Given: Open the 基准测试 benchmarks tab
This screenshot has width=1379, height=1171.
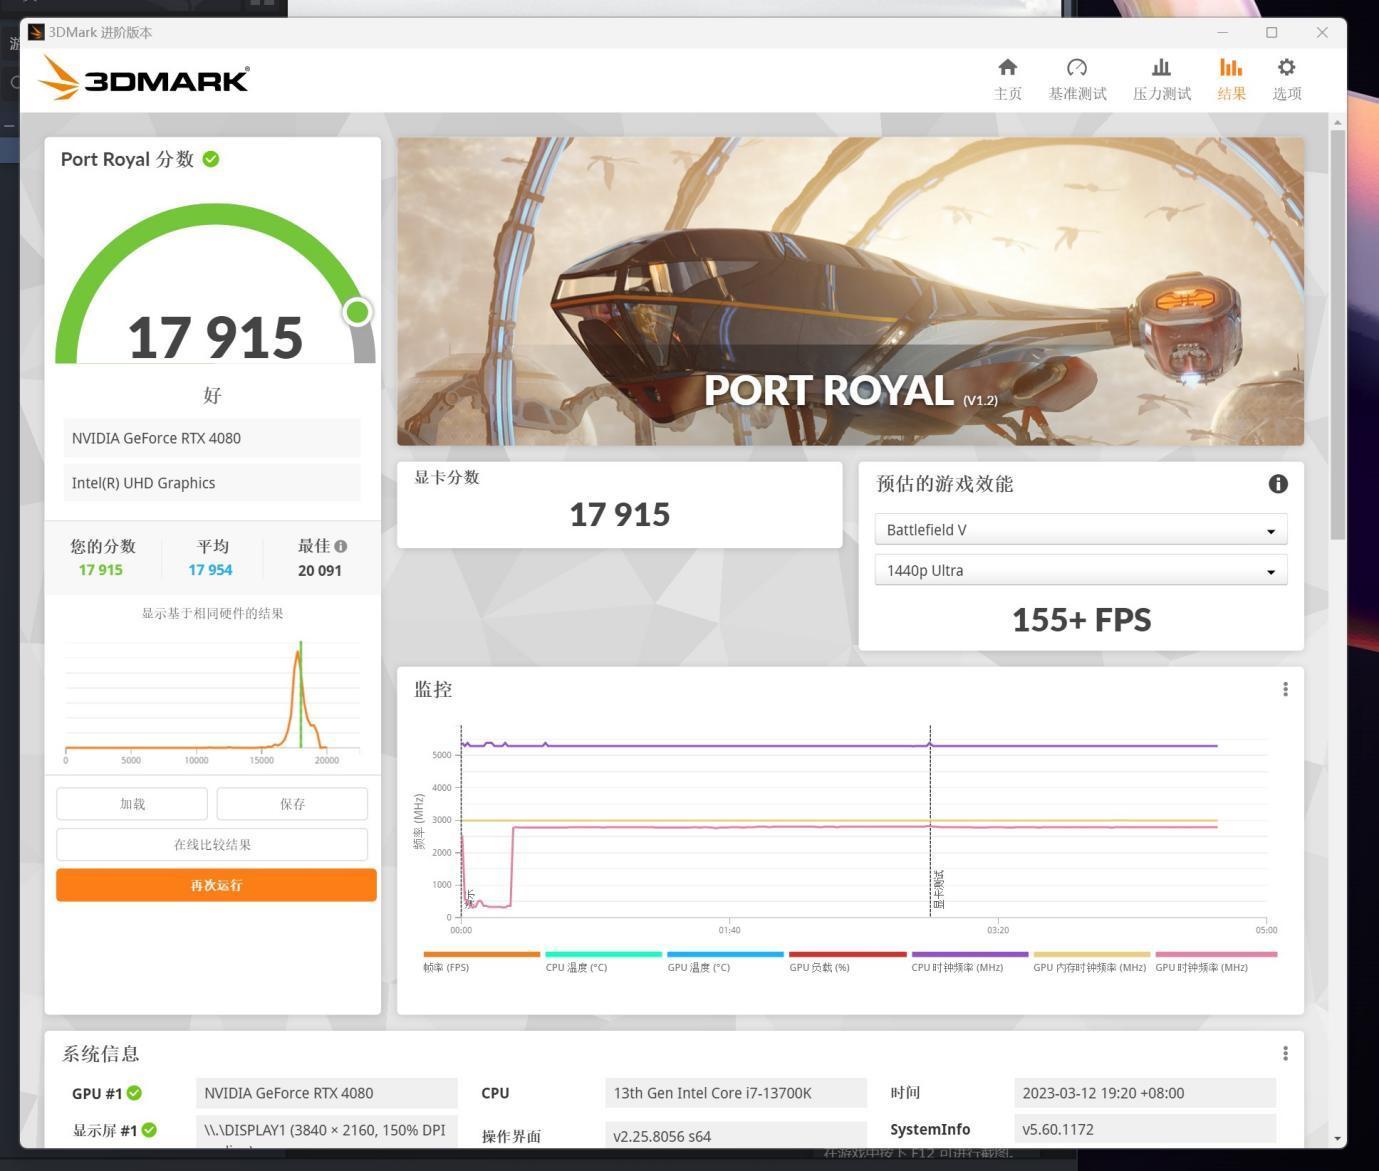Looking at the screenshot, I should pos(1077,78).
